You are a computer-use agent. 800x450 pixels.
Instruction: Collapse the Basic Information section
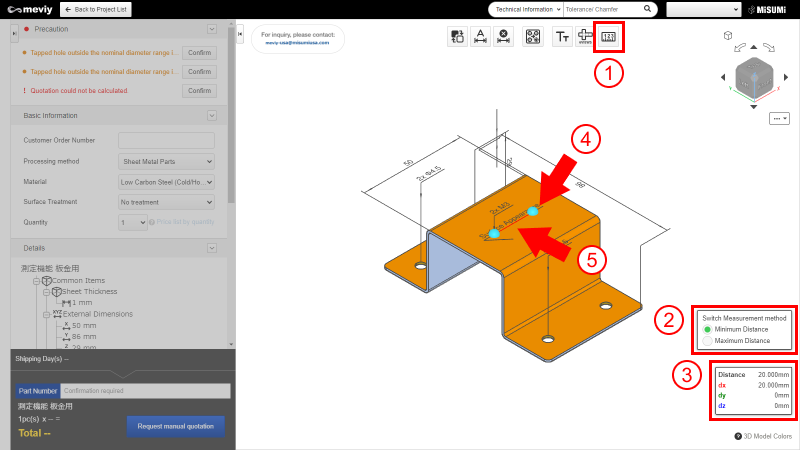click(x=212, y=116)
